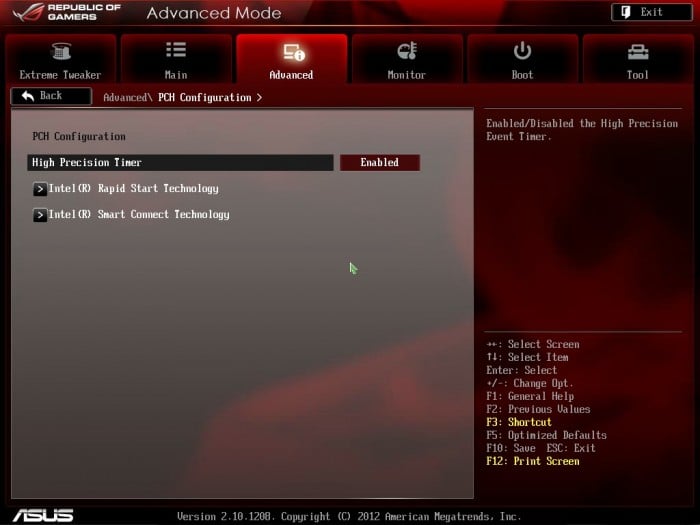This screenshot has height=525, width=700.
Task: Select the High Precision Timer row
Action: tap(180, 162)
